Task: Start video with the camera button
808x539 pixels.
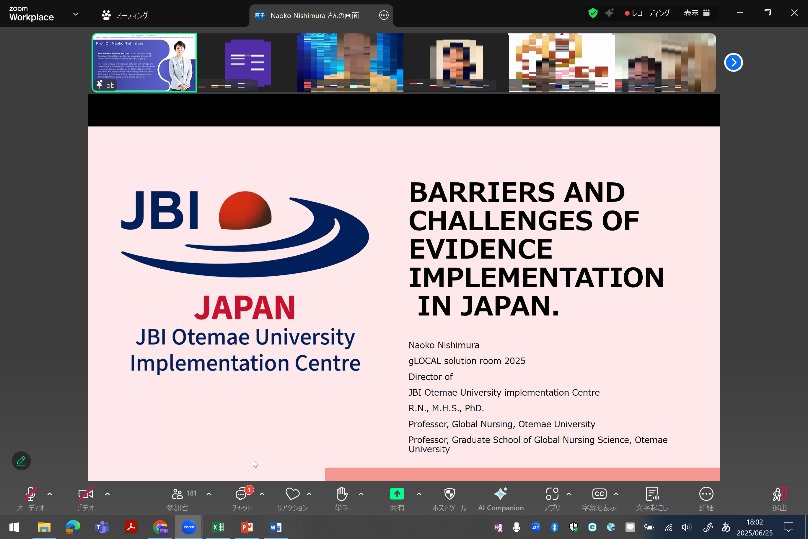Action: [86, 495]
